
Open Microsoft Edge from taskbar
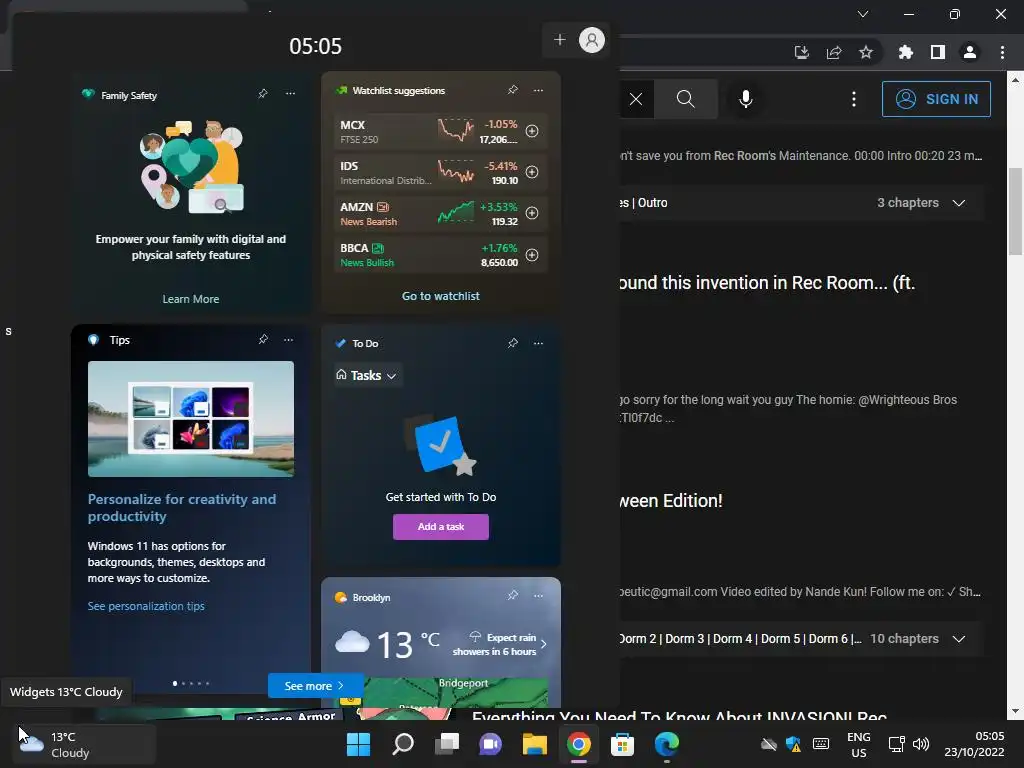click(666, 744)
